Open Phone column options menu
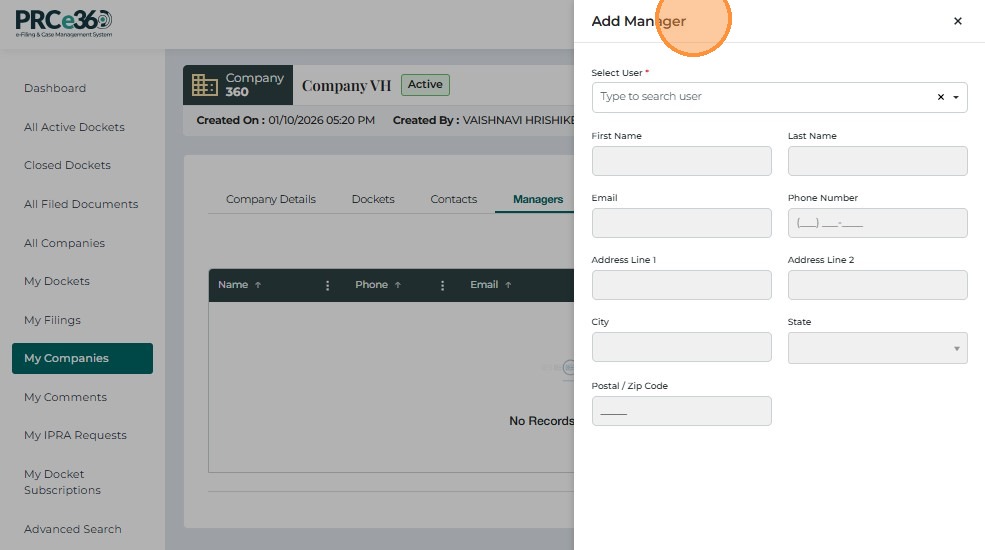 pos(442,285)
